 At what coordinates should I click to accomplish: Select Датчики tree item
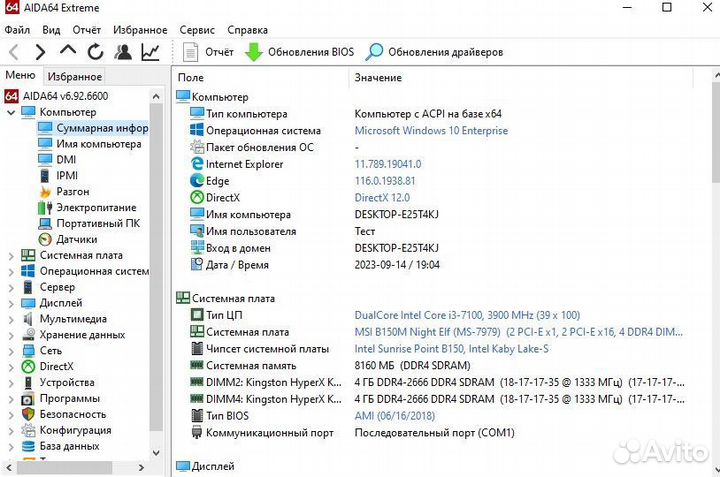point(76,239)
